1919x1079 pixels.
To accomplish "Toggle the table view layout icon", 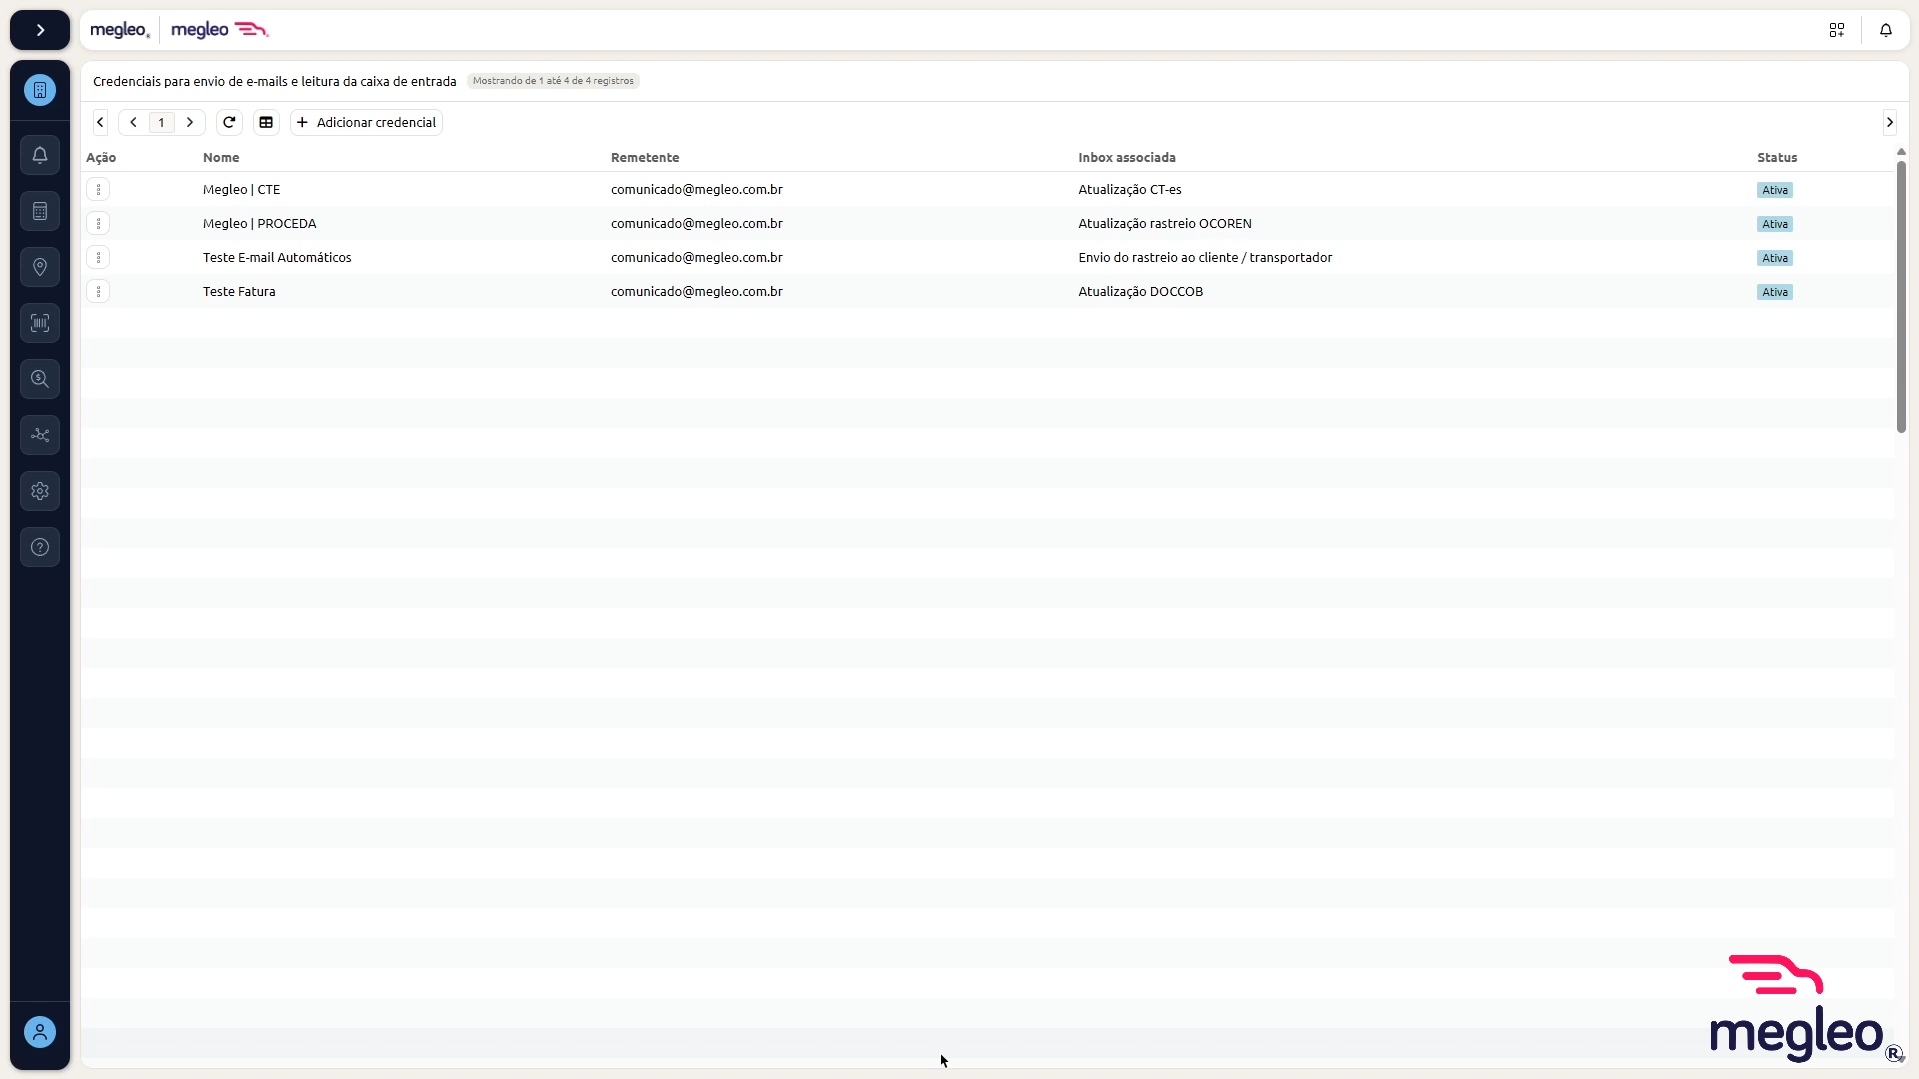I will (x=266, y=122).
